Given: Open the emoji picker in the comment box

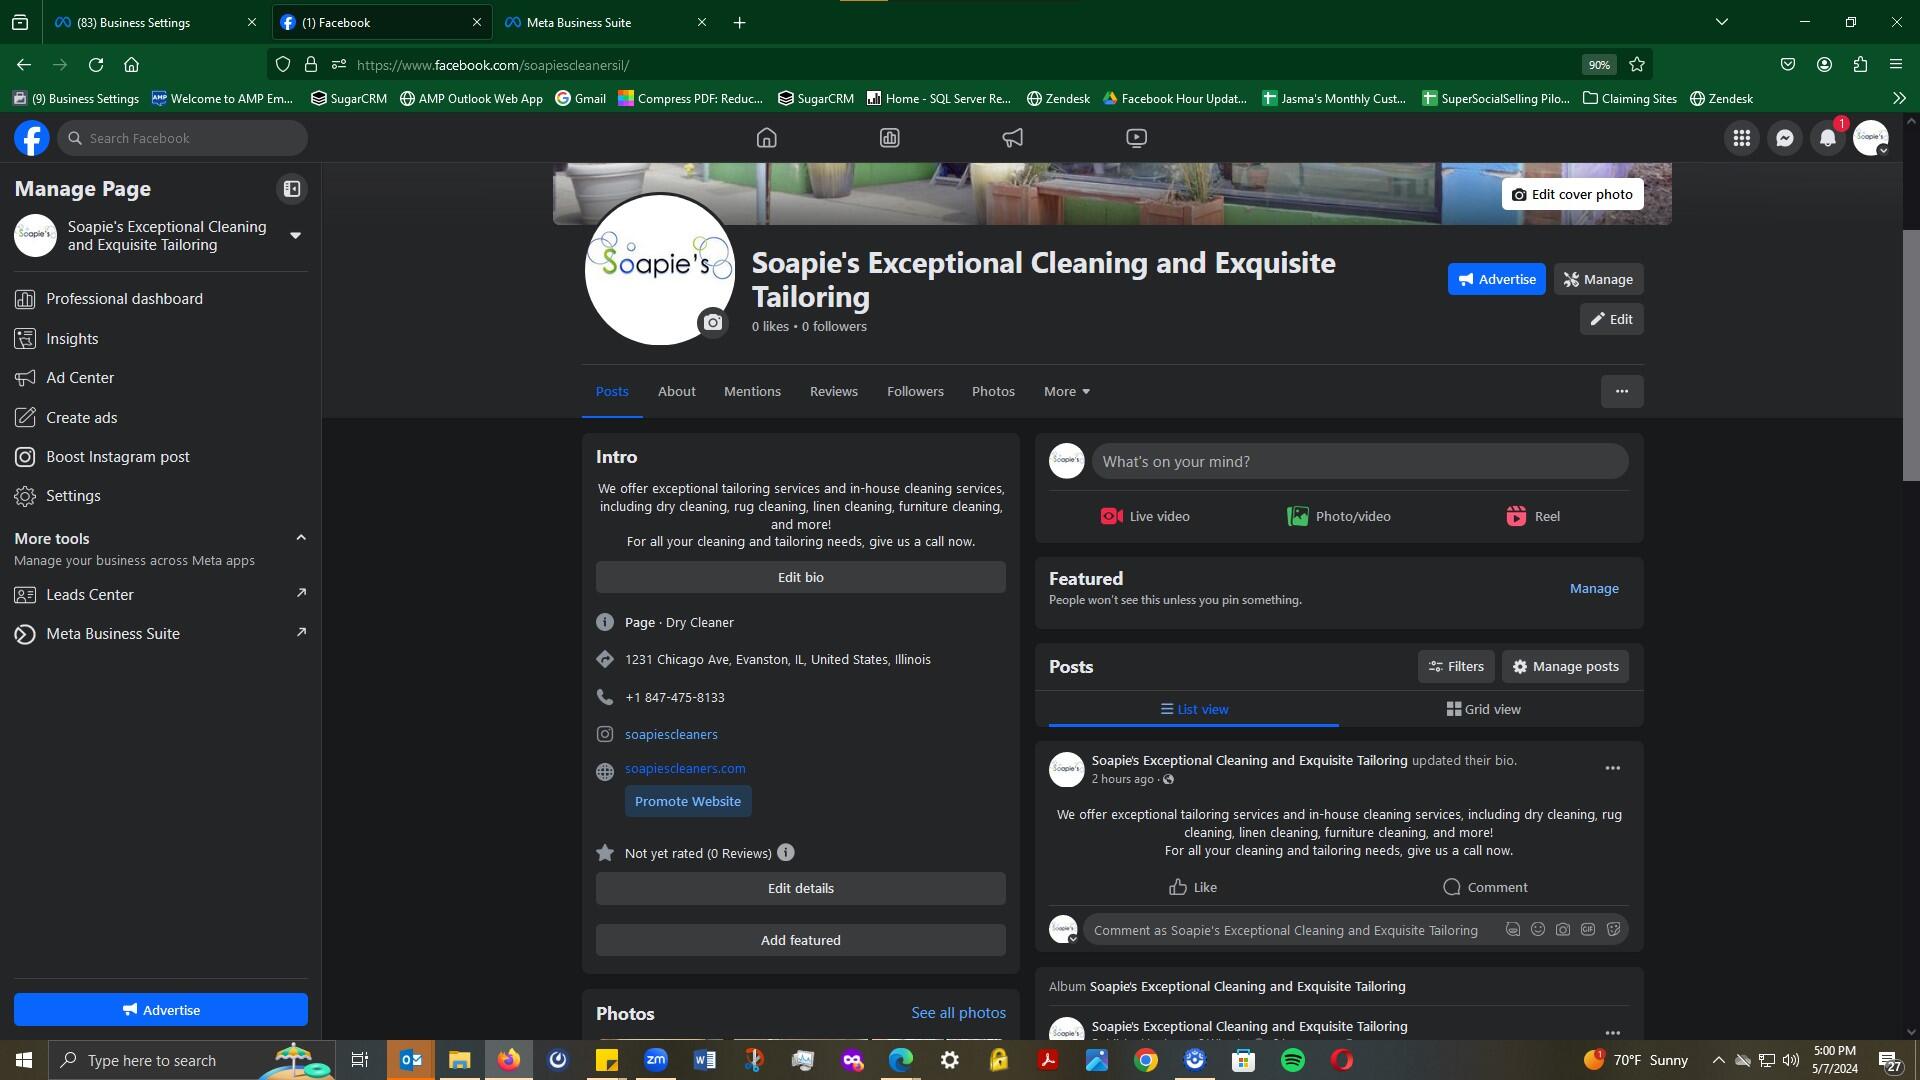Looking at the screenshot, I should 1538,929.
